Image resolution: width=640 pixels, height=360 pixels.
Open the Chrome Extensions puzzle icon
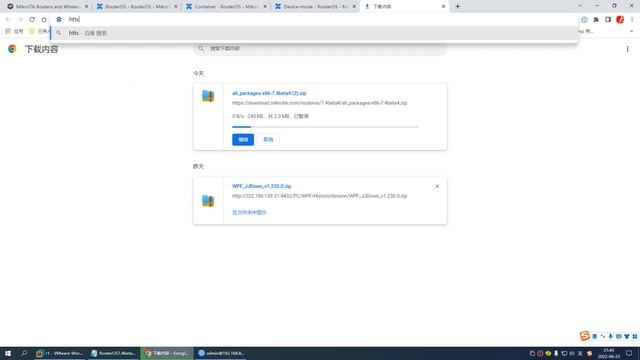(x=596, y=19)
